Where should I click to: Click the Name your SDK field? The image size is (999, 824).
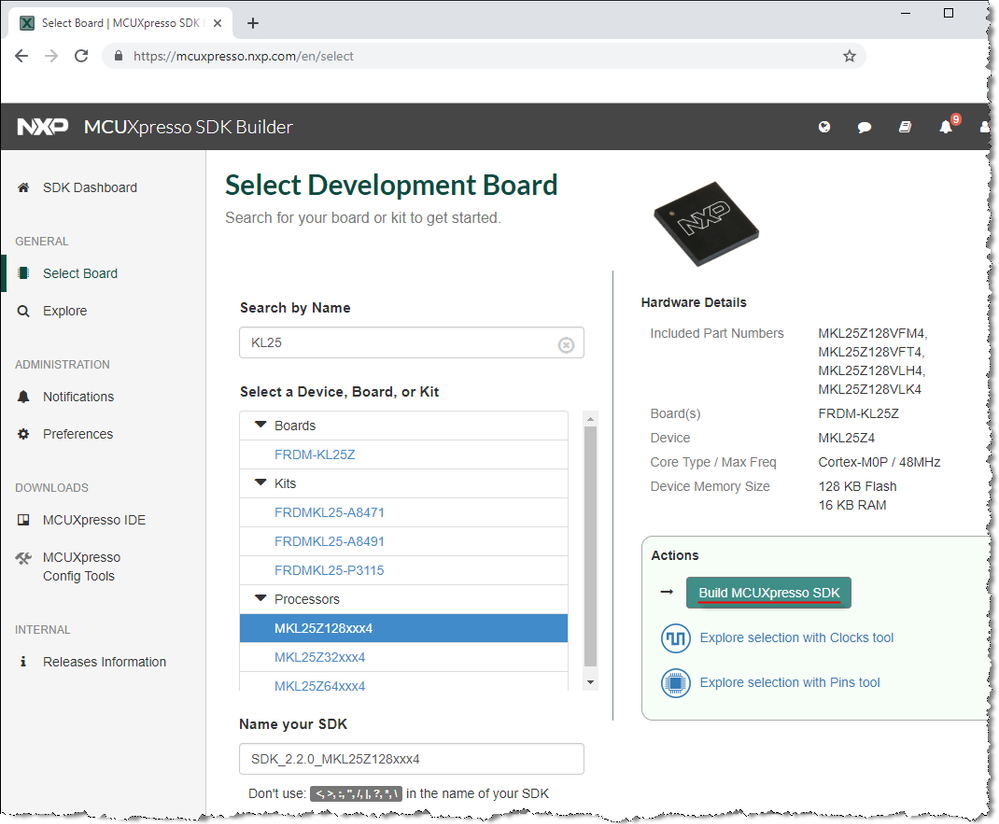click(412, 759)
